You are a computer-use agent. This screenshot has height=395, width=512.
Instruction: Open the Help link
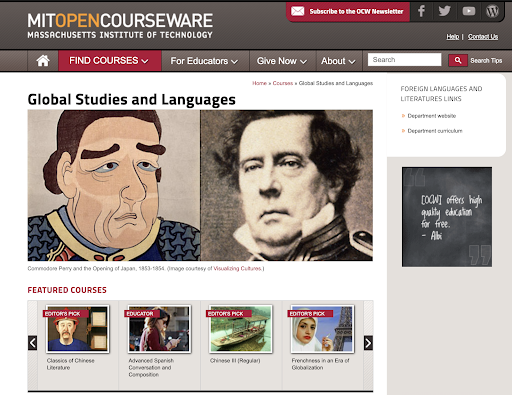point(453,37)
